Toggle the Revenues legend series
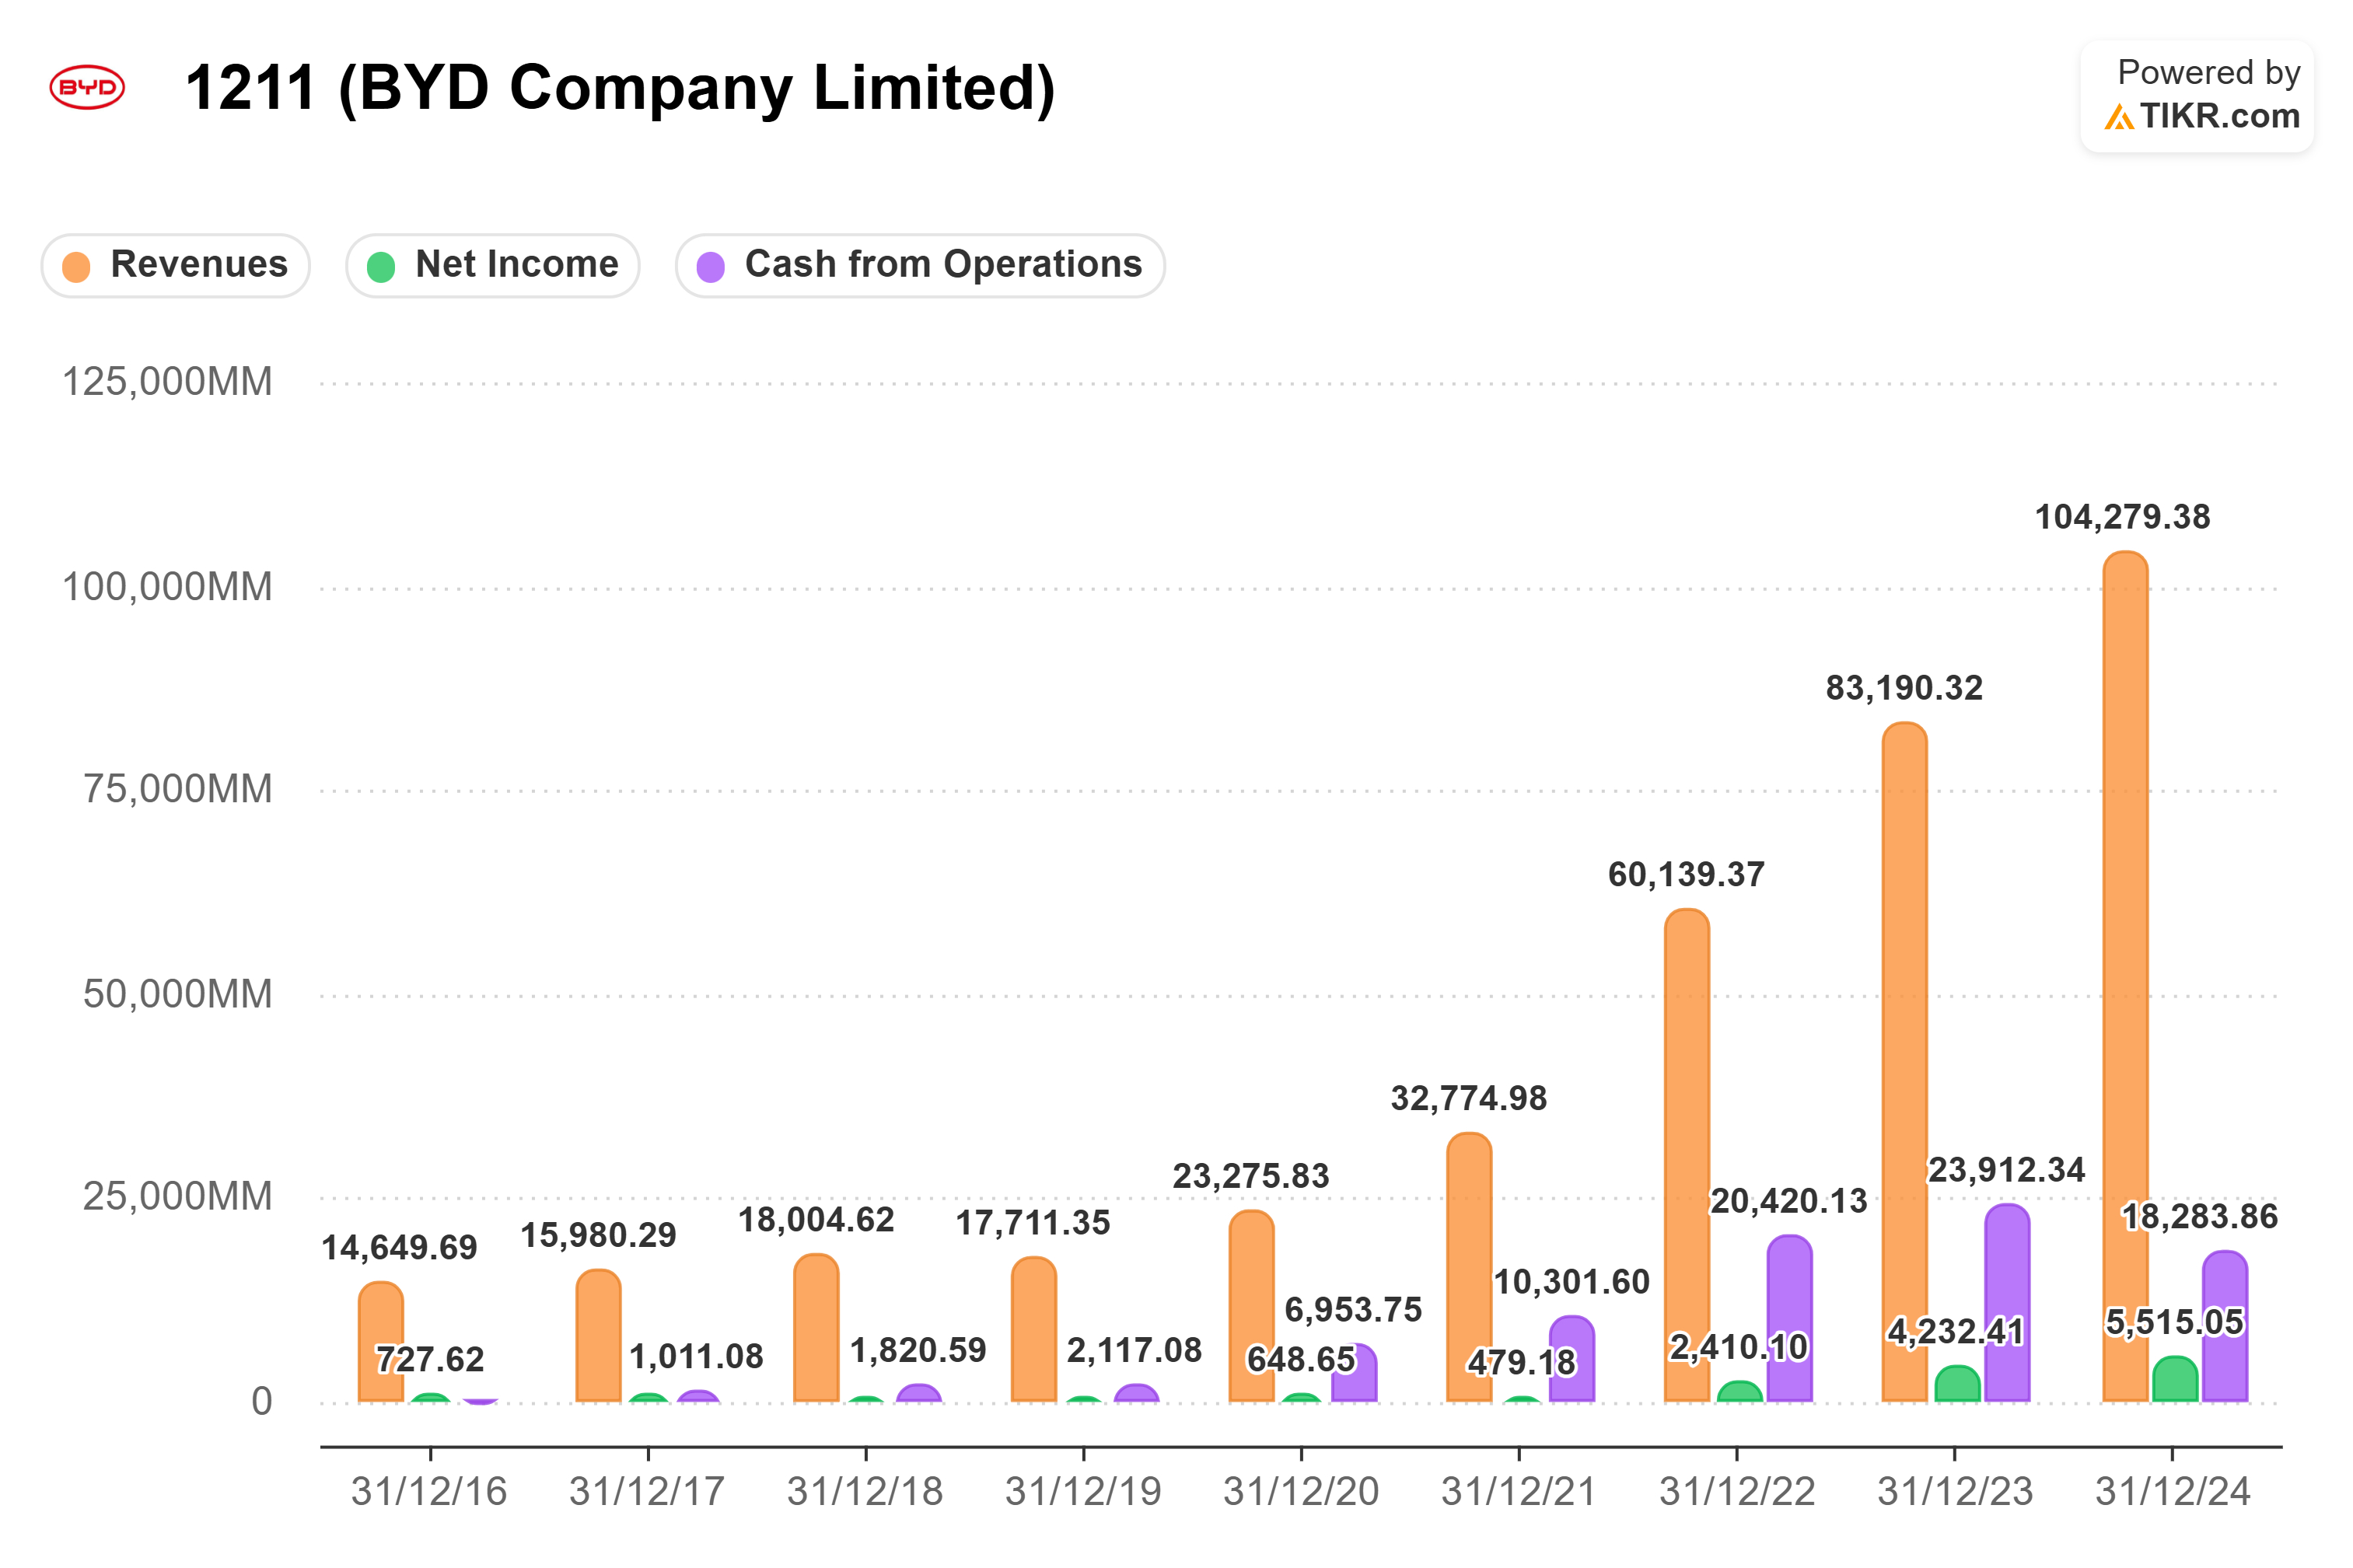The image size is (2353, 1568). tap(175, 266)
